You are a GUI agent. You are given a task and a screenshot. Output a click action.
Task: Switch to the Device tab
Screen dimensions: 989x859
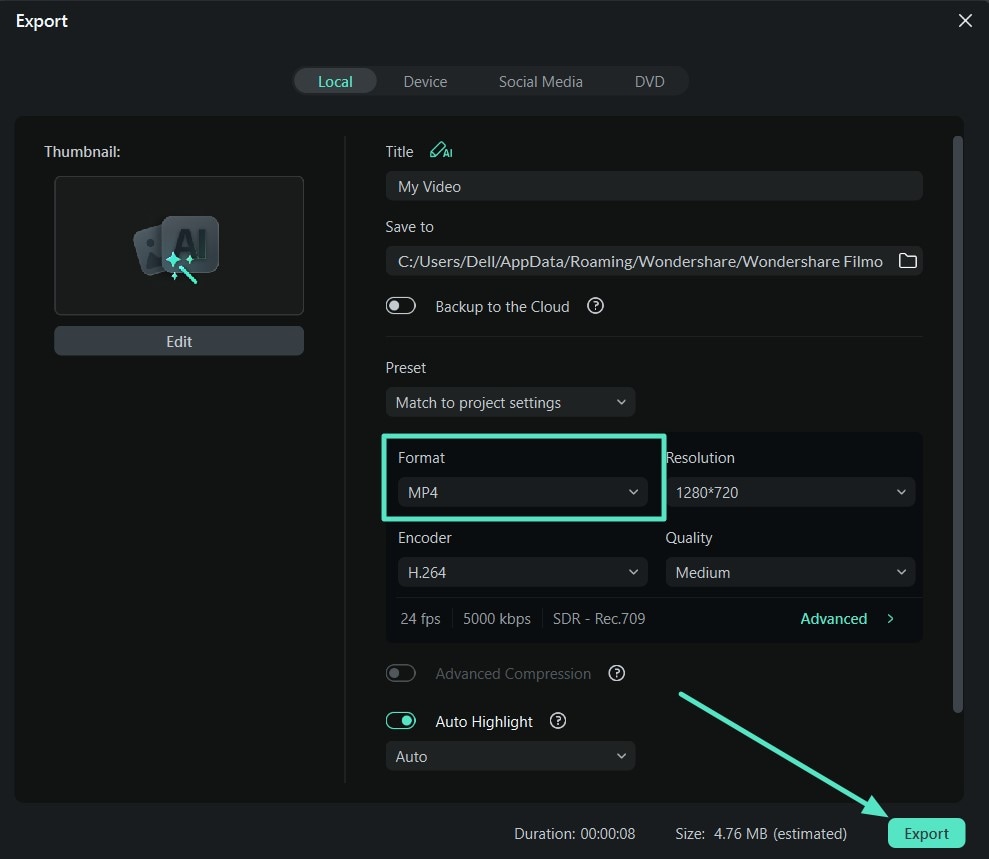pos(425,81)
